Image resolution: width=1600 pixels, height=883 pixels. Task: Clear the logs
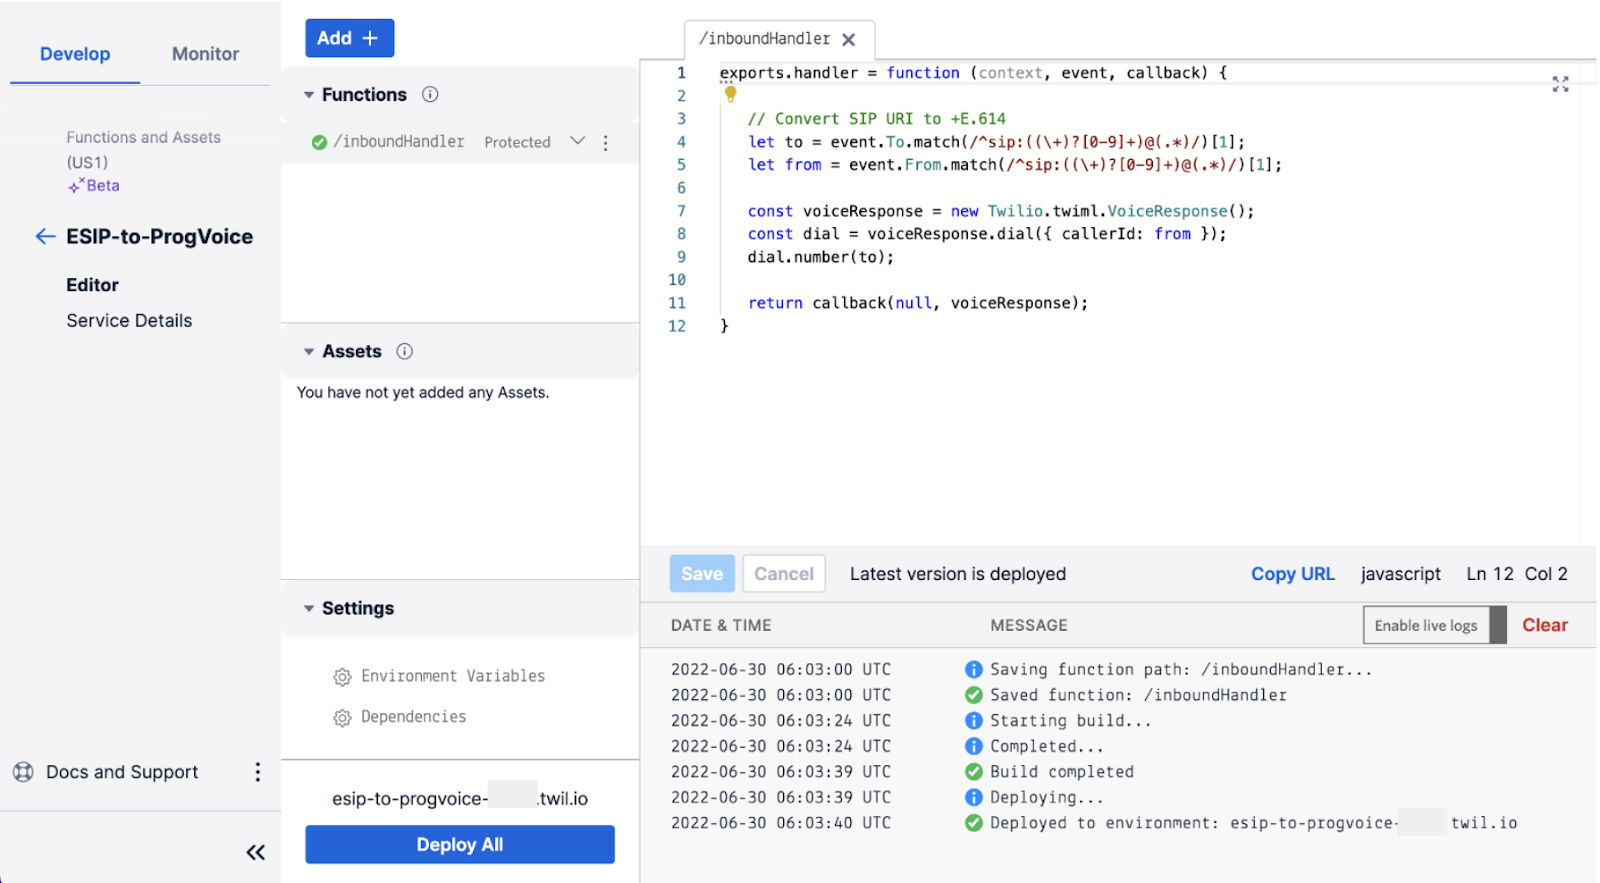tap(1544, 625)
